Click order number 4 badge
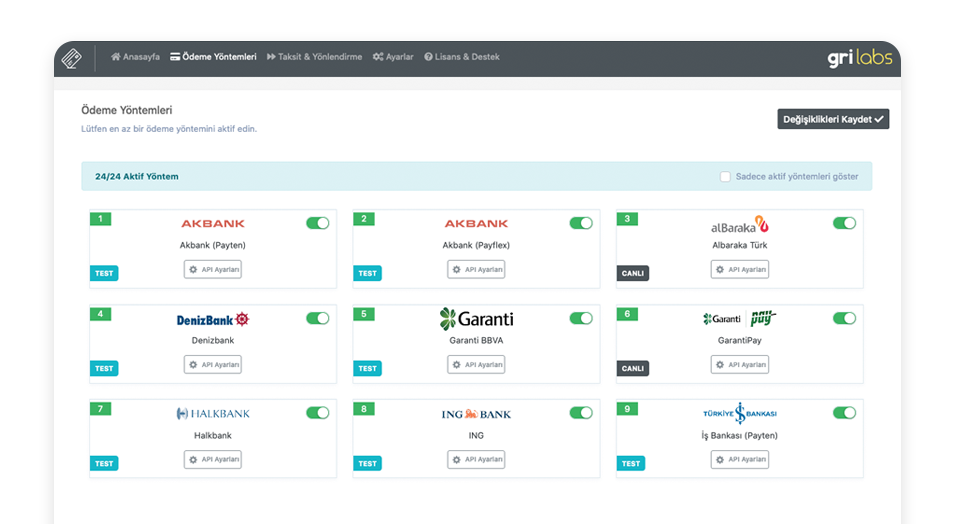Image resolution: width=954 pixels, height=524 pixels. pos(100,314)
